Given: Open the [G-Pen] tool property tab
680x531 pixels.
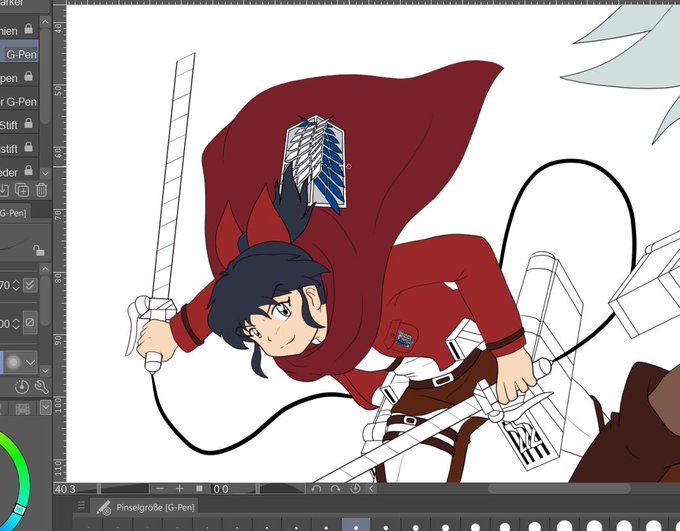Looking at the screenshot, I should point(14,213).
